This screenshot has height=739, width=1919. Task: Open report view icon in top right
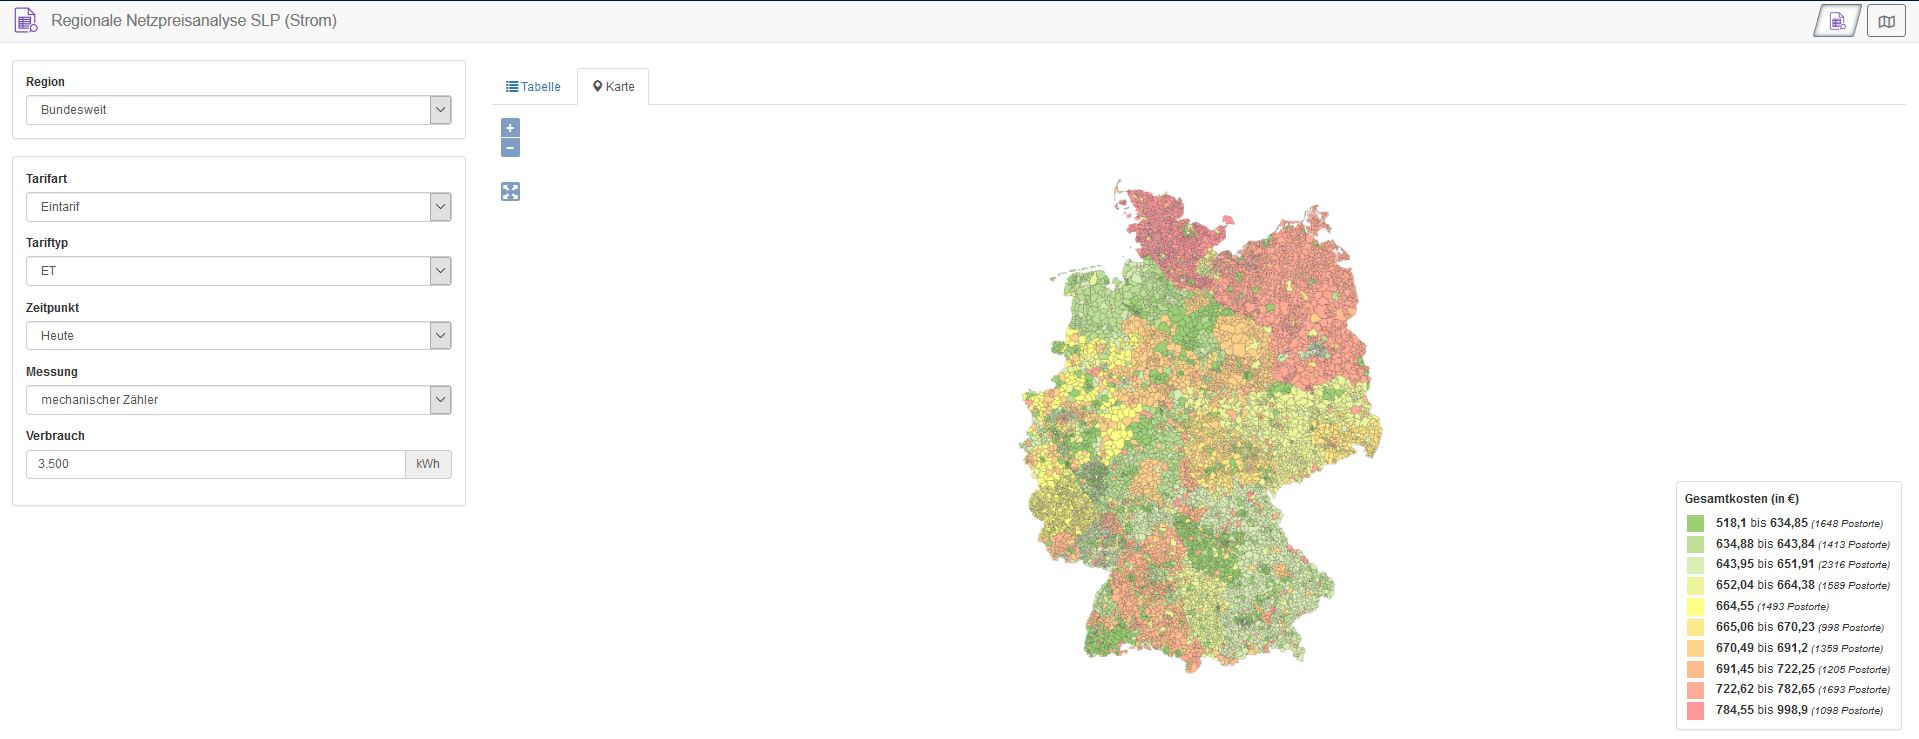[x=1837, y=21]
